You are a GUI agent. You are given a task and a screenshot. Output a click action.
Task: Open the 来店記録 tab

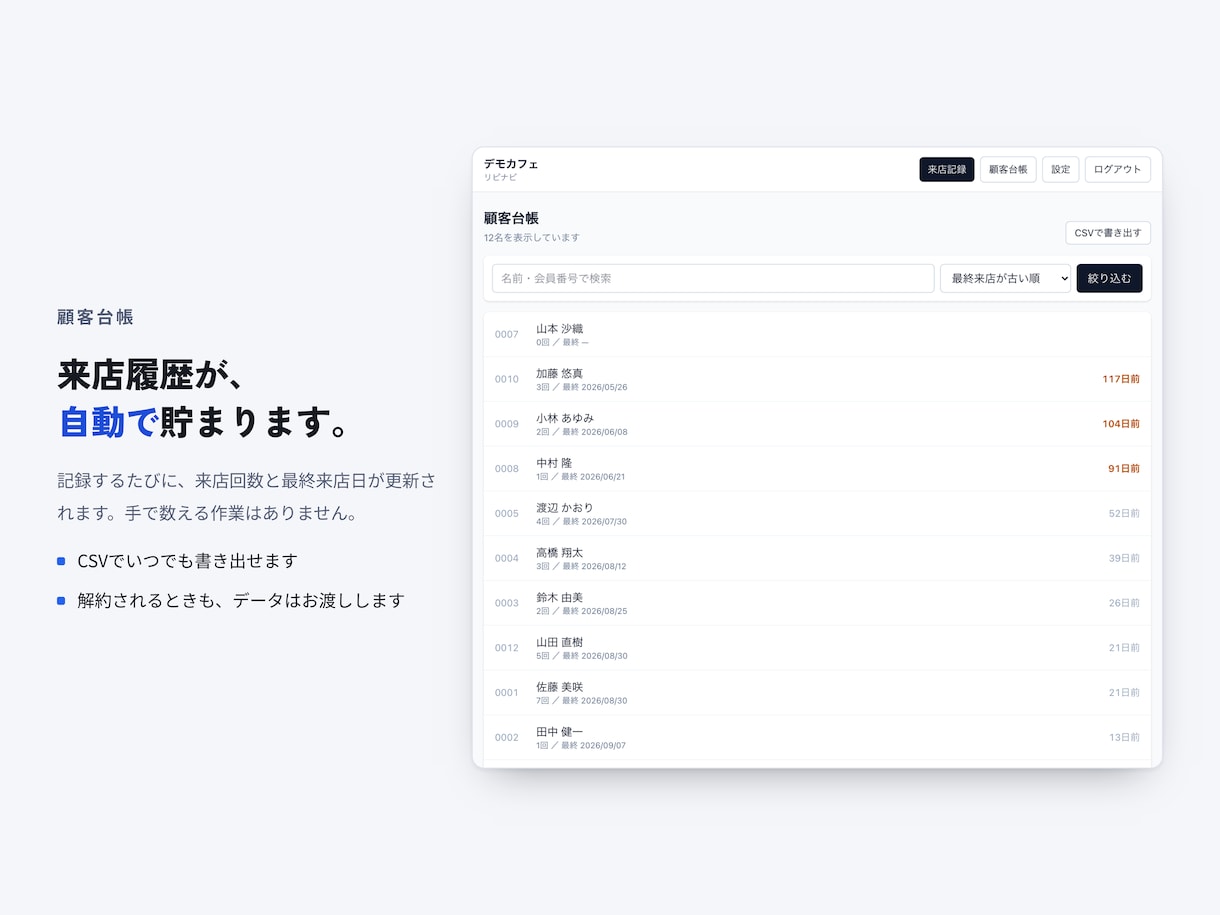(946, 170)
